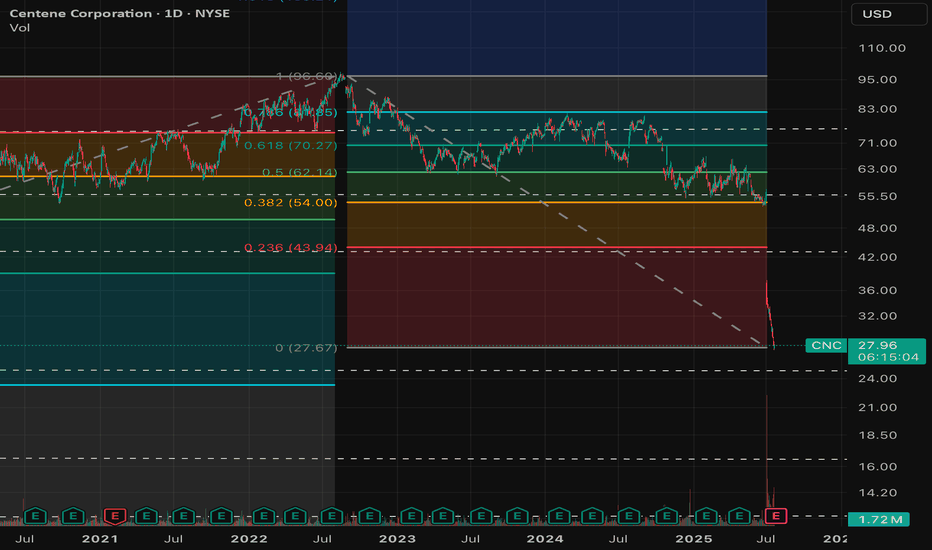Select the Fibonacci label 1 (96.60)
Screen dimensions: 932x550
point(307,76)
